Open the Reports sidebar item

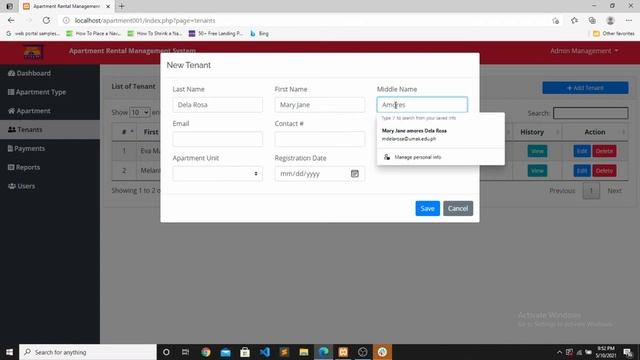click(24, 167)
